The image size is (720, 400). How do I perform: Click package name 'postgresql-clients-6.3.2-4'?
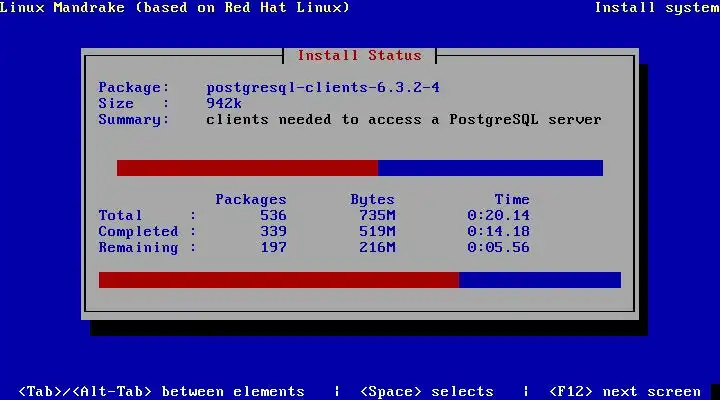tap(323, 87)
